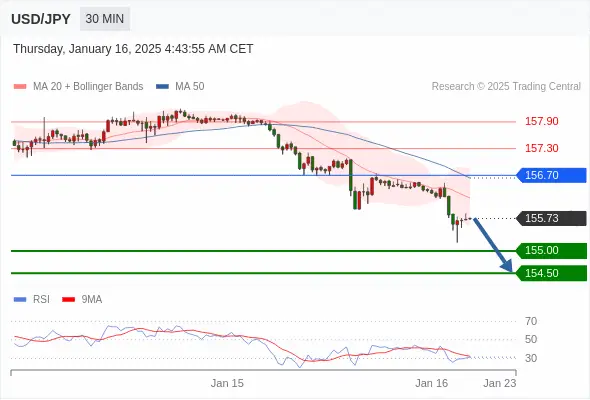This screenshot has width=590, height=400.
Task: Toggle the MA 50 legend swatch
Action: (162, 87)
